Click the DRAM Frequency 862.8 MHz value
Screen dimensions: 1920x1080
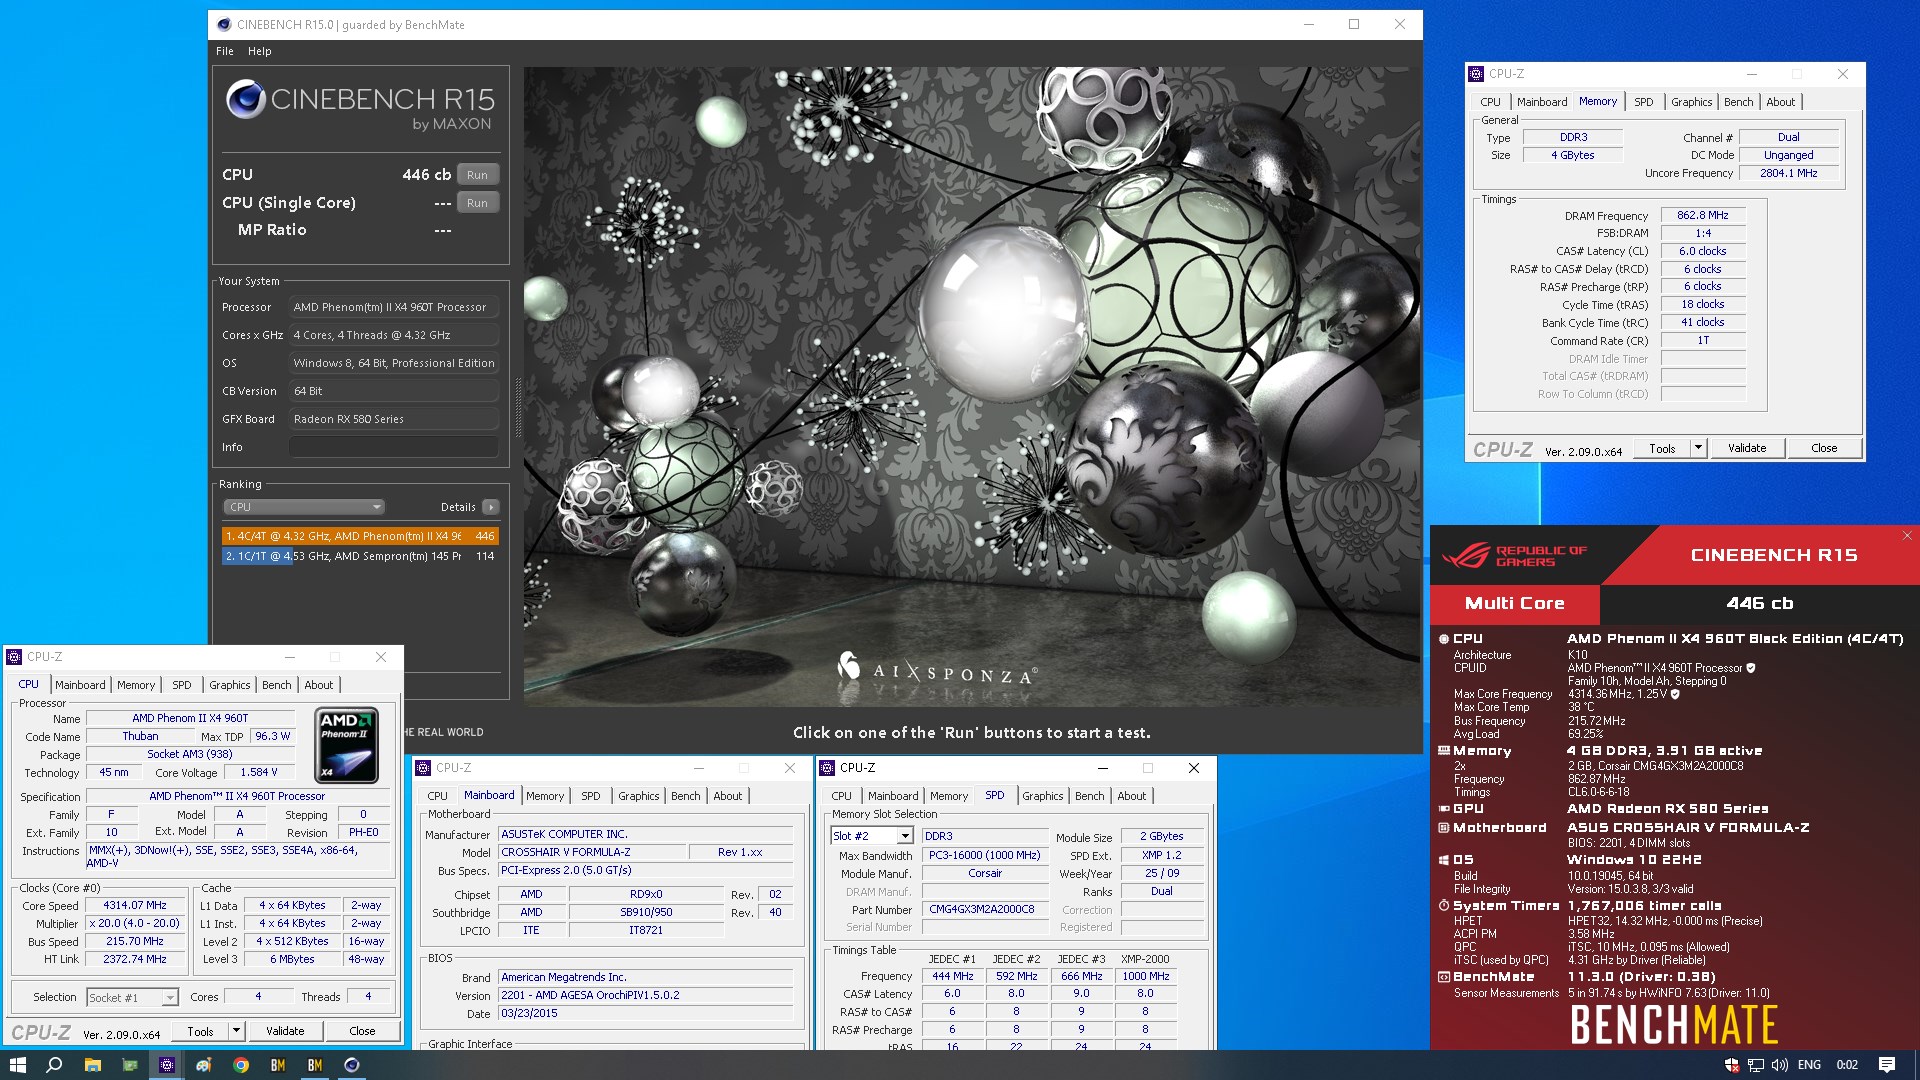coord(1703,215)
